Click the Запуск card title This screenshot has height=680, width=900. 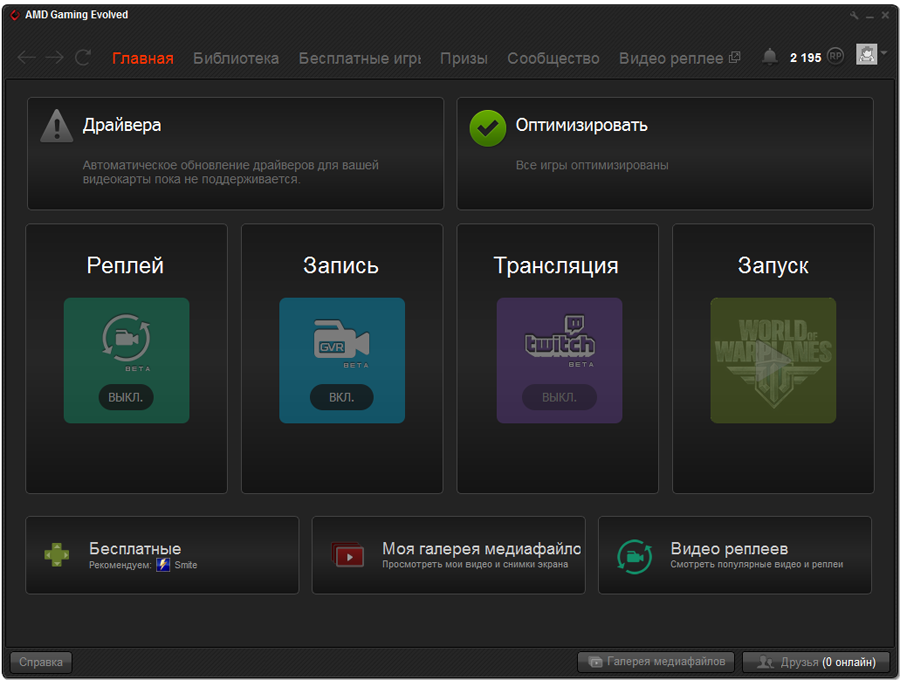pos(773,266)
